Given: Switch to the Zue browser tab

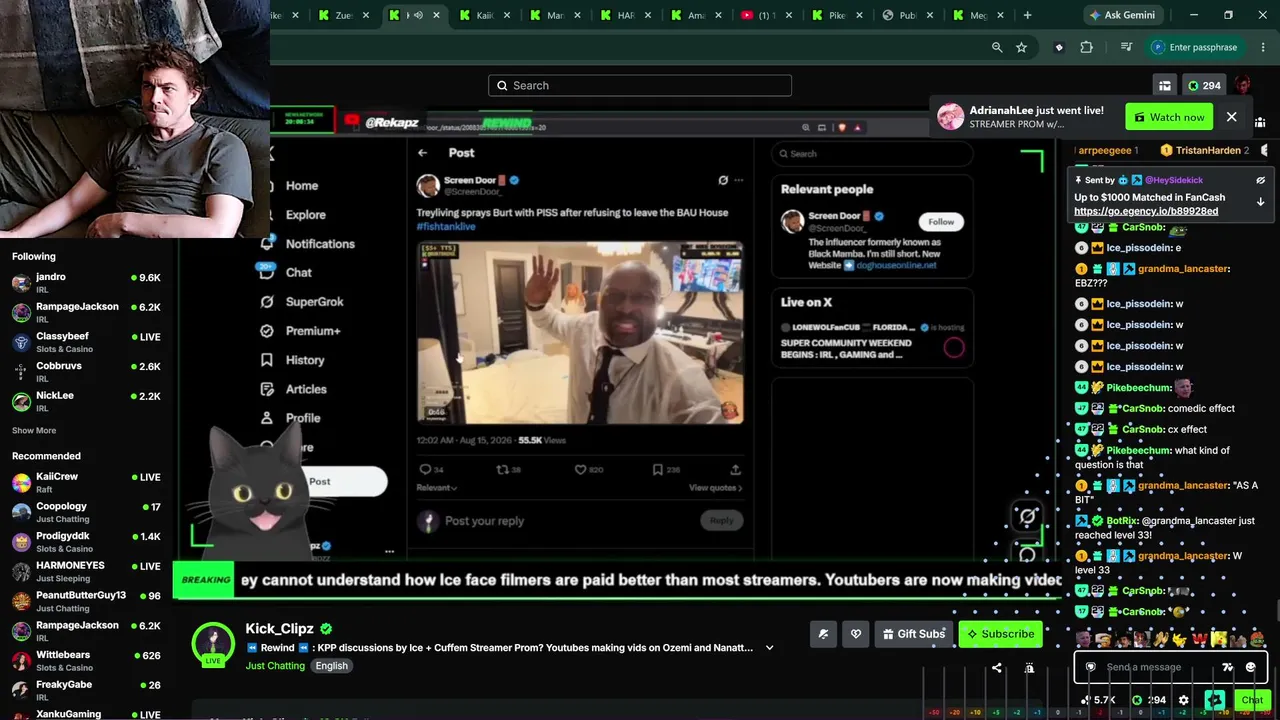Looking at the screenshot, I should click(x=343, y=15).
